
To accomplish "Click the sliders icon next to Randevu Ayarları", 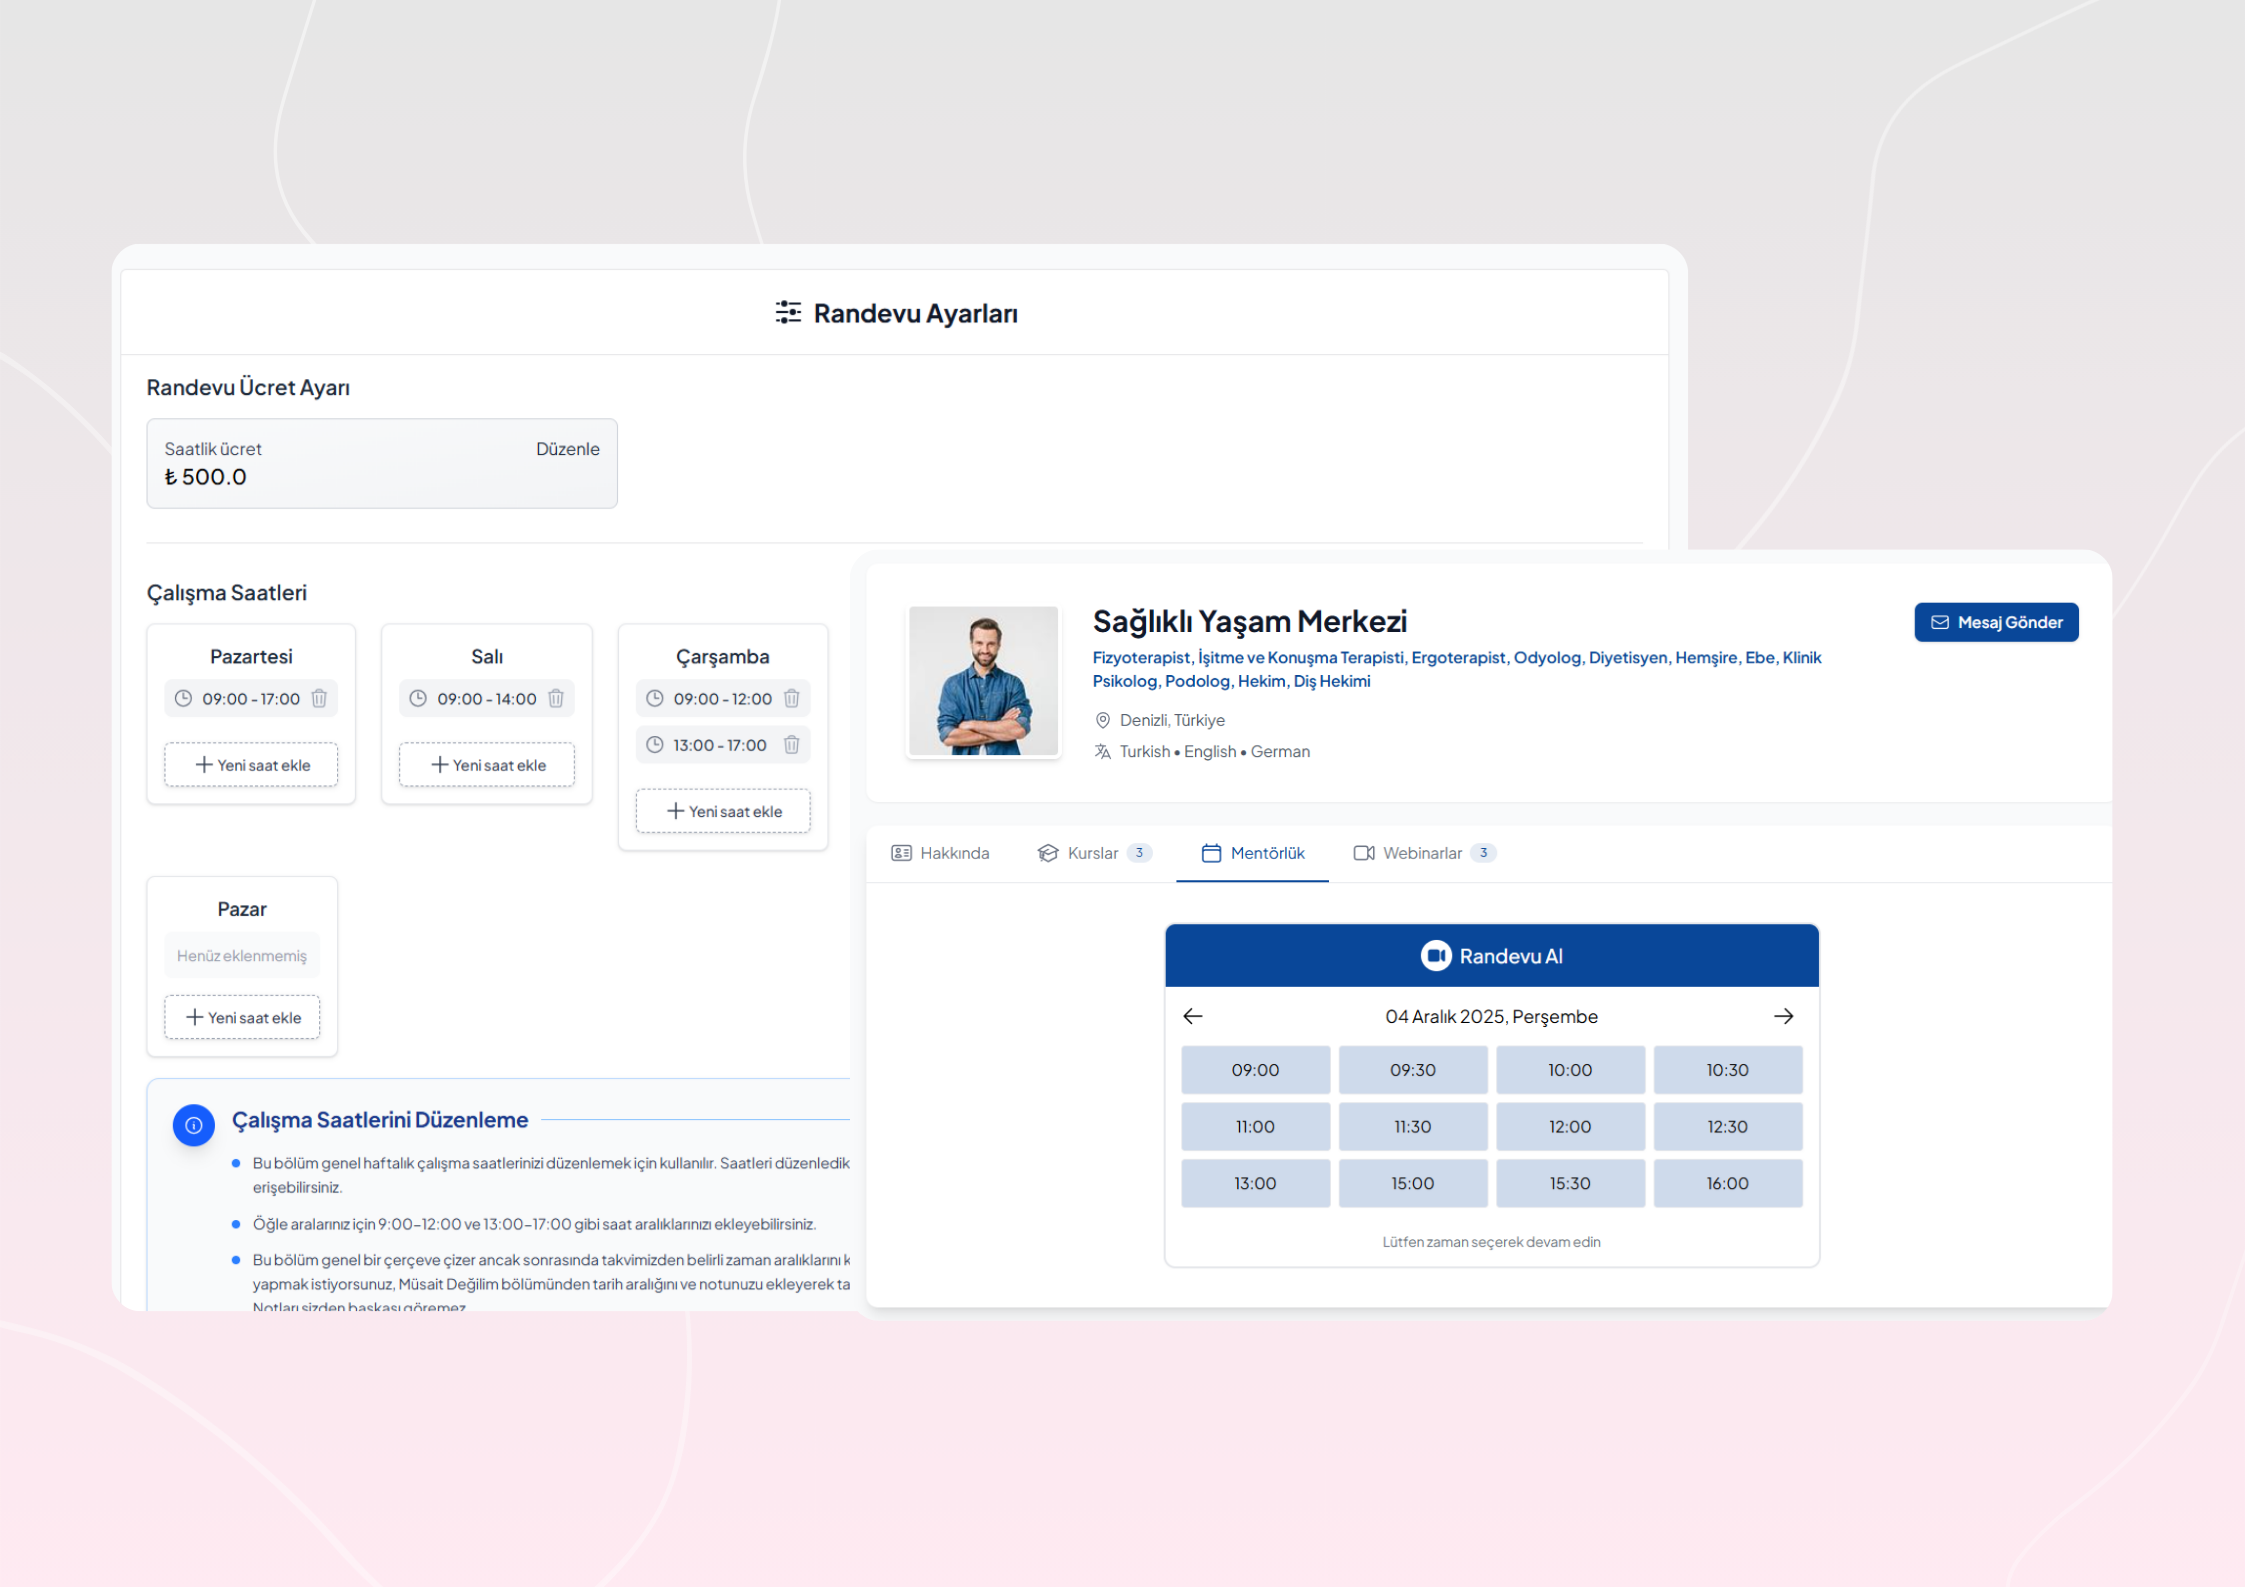I will pyautogui.click(x=788, y=313).
